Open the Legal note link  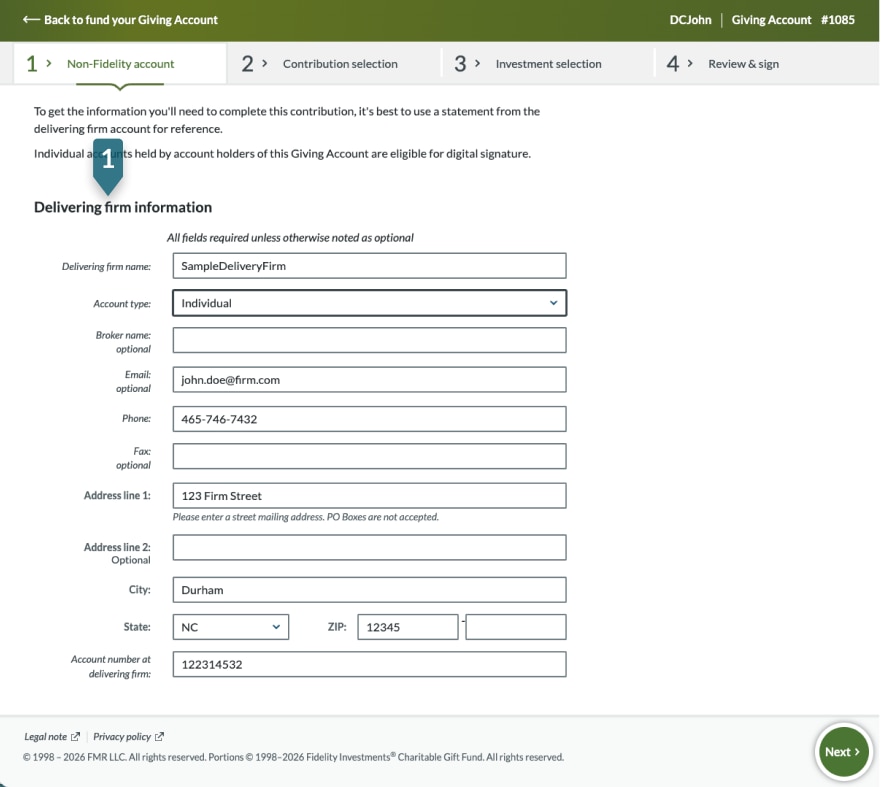46,736
